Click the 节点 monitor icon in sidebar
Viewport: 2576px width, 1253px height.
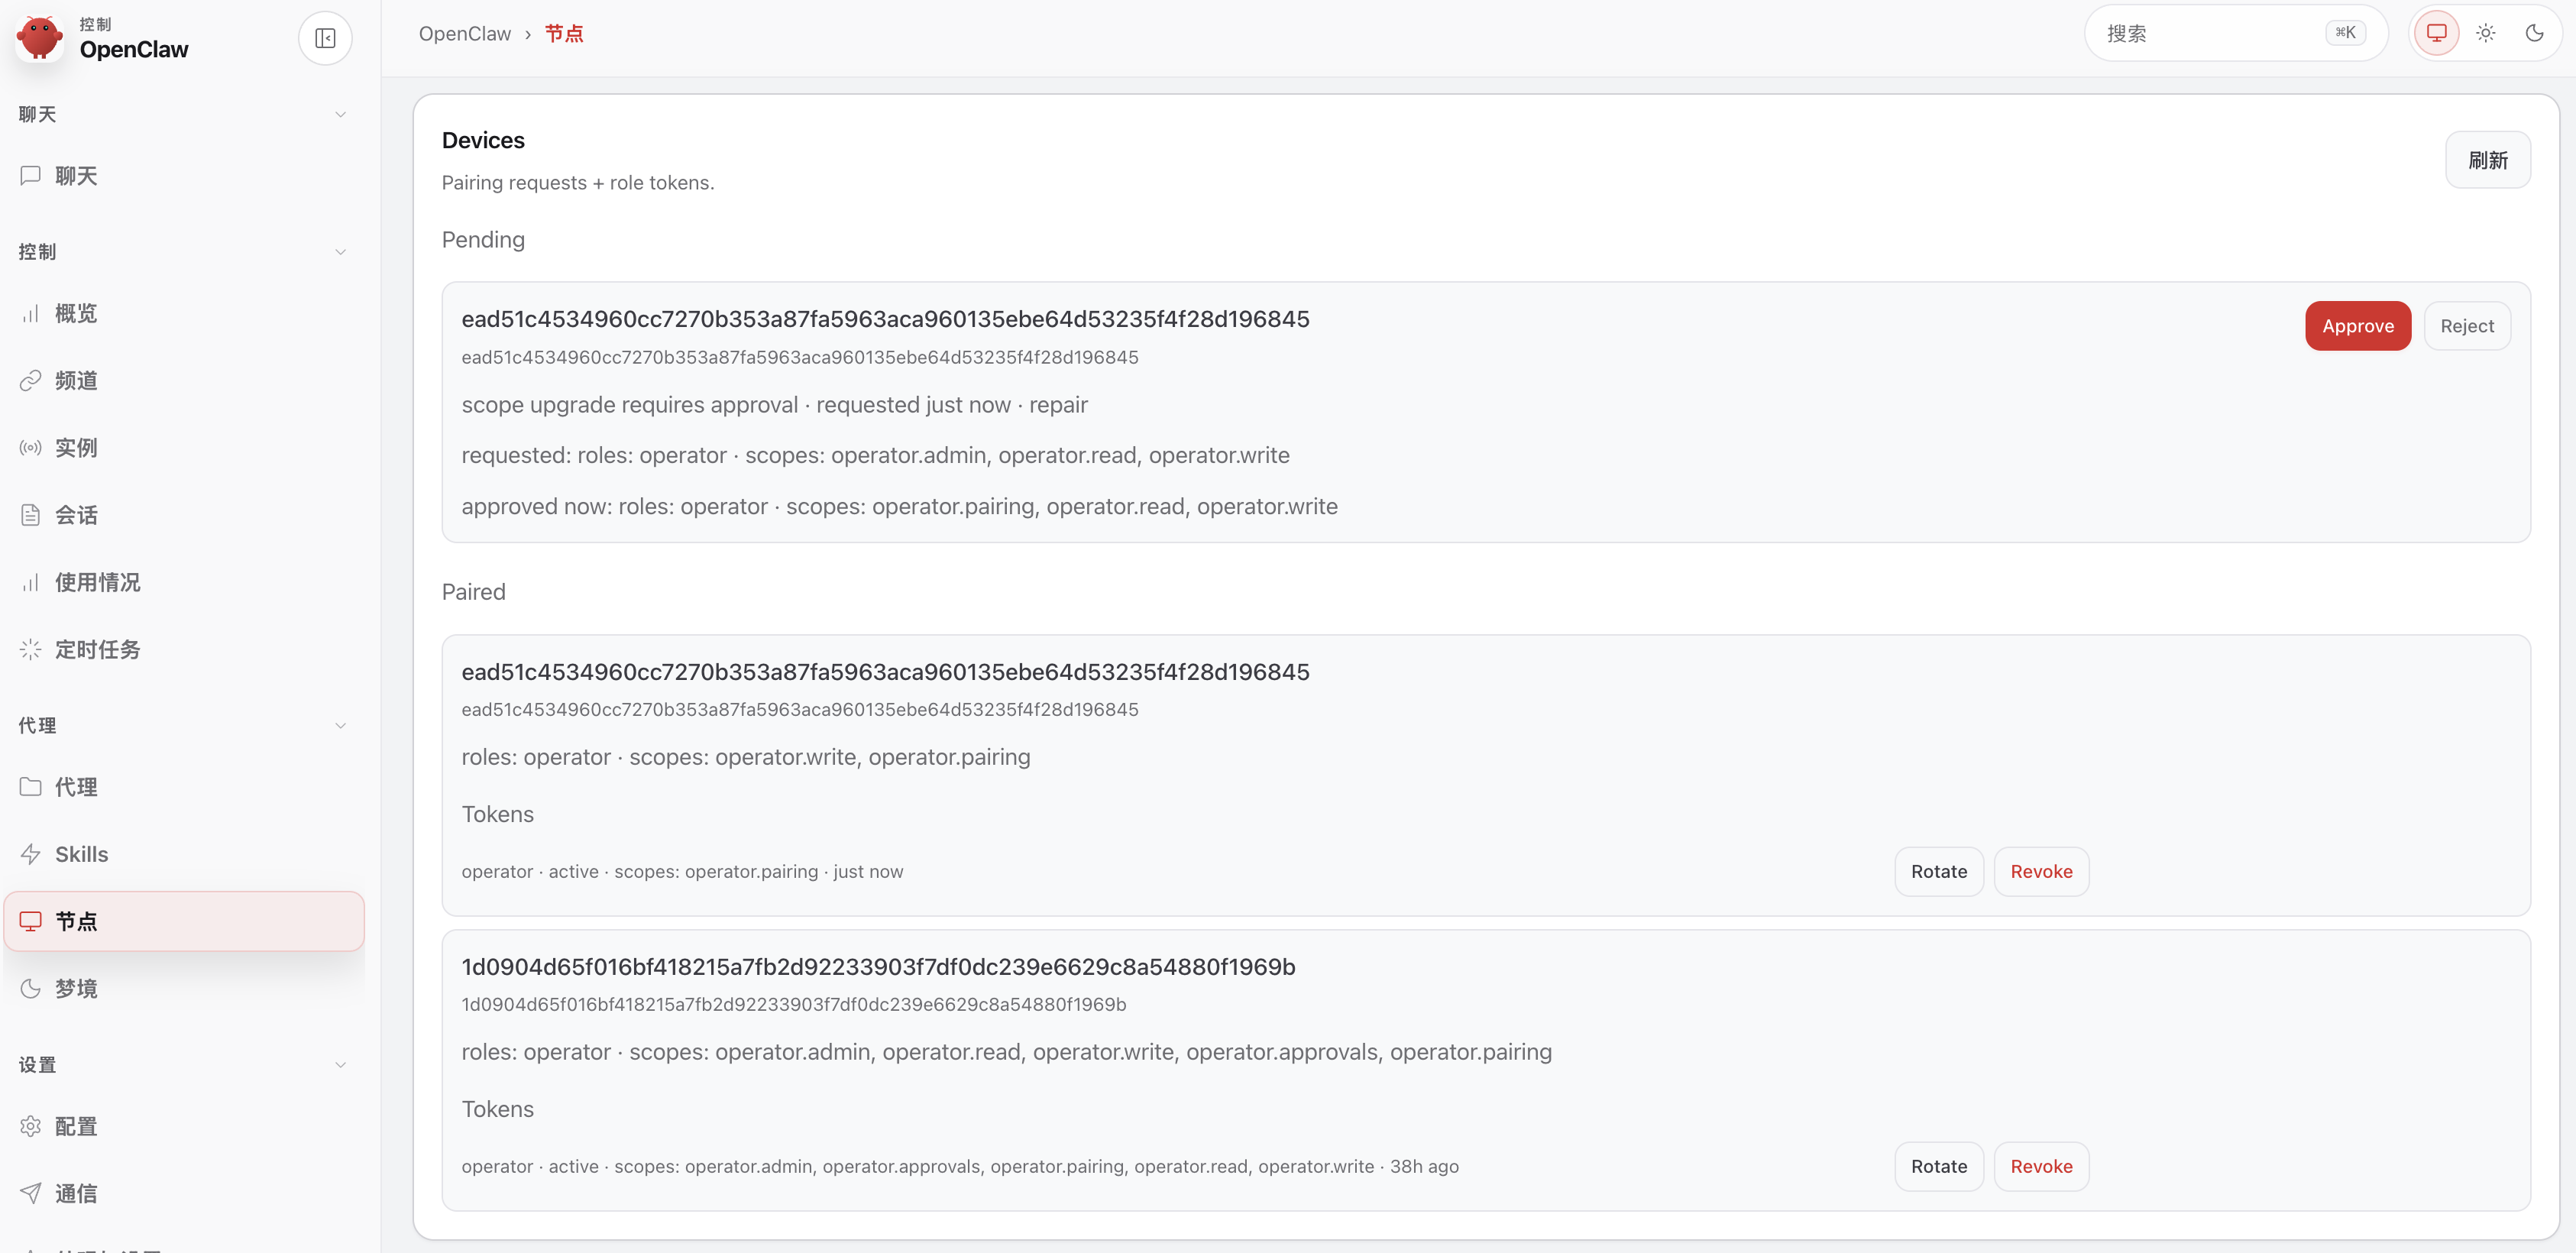click(31, 921)
